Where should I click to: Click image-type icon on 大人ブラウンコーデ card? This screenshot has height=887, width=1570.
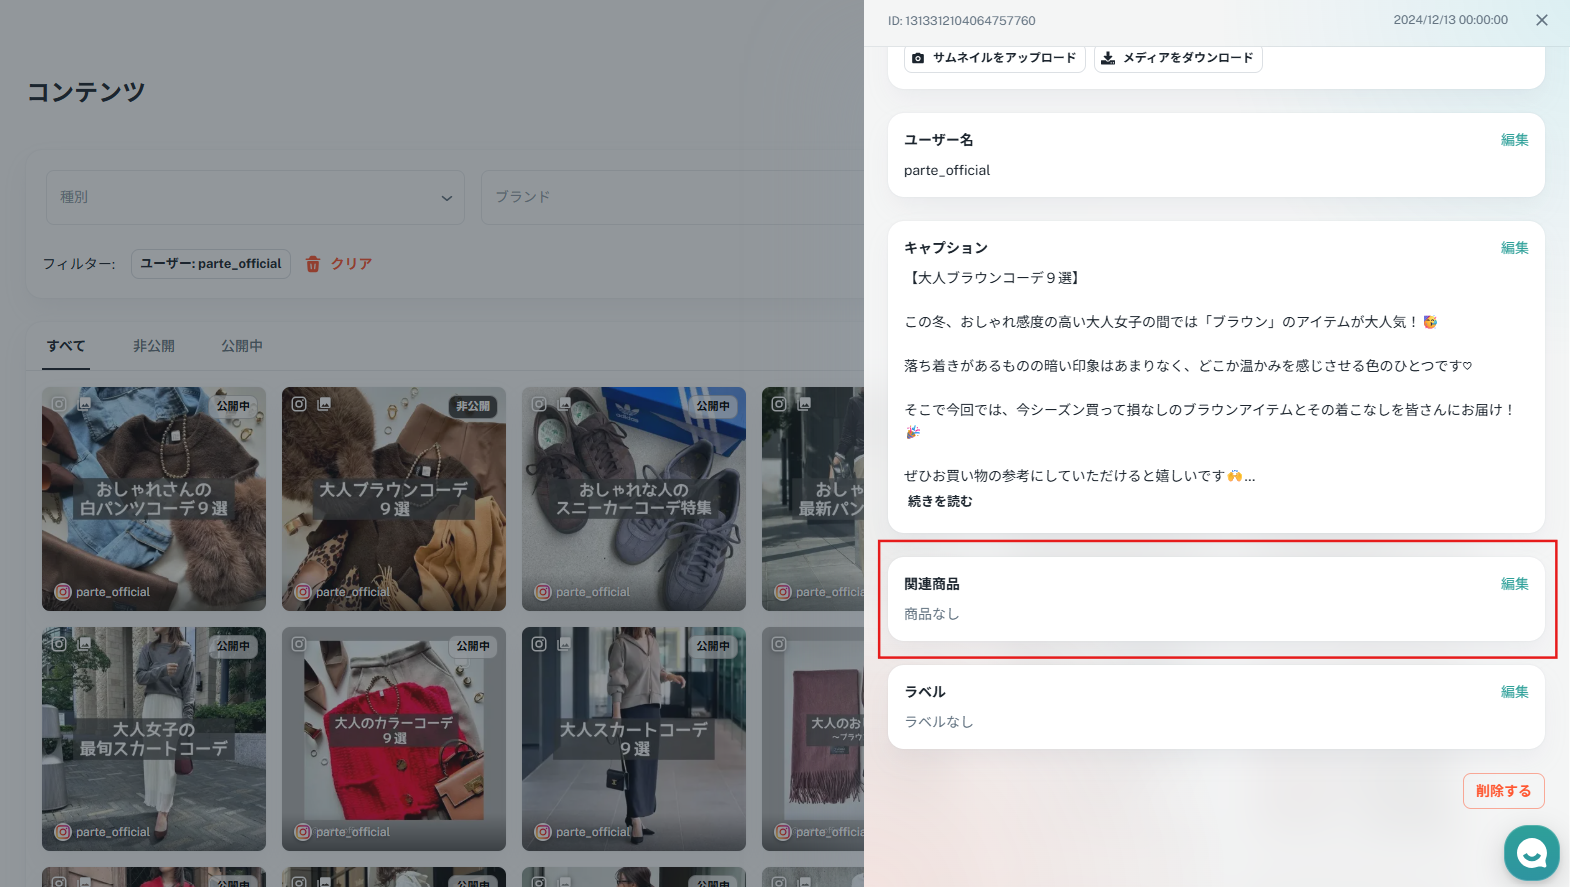click(x=324, y=404)
